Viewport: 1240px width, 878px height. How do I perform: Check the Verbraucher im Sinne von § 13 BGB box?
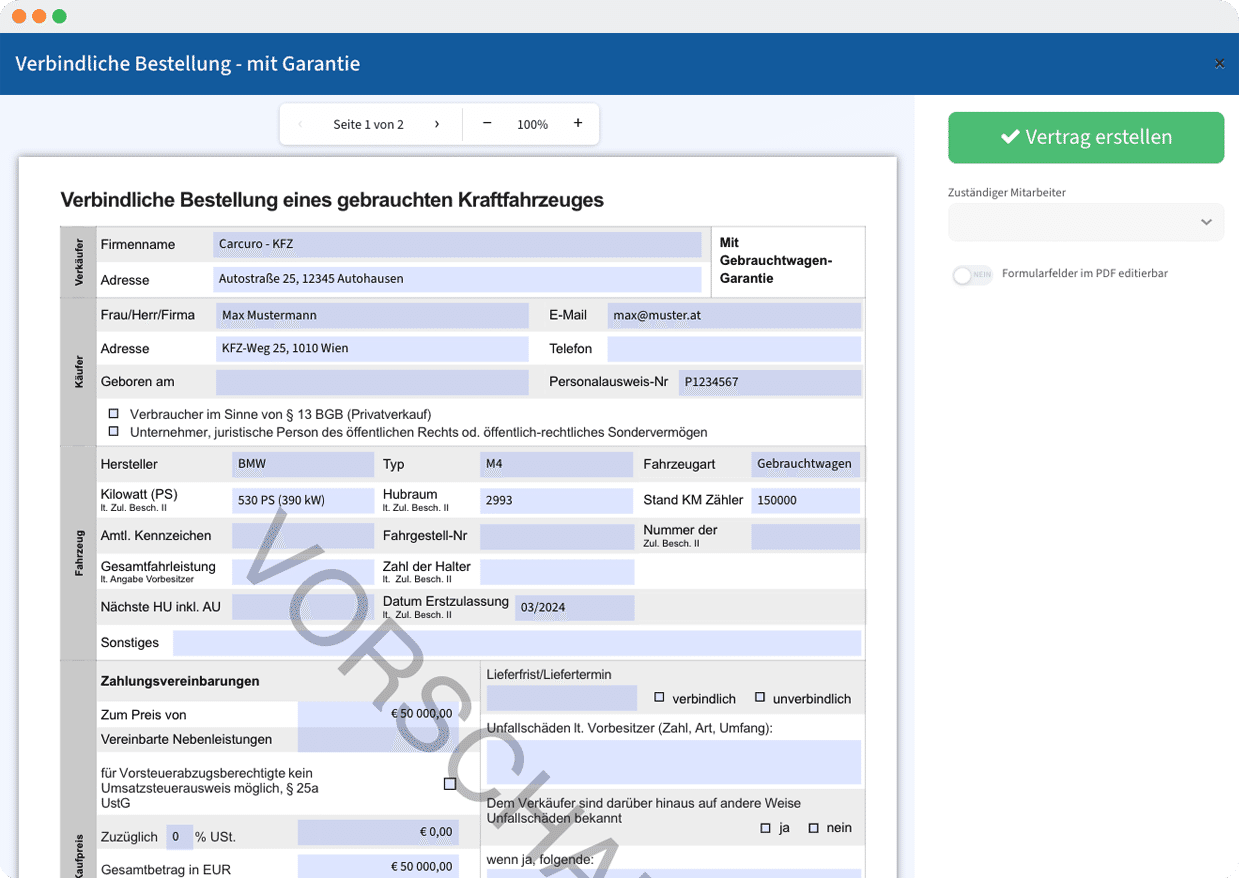click(114, 413)
